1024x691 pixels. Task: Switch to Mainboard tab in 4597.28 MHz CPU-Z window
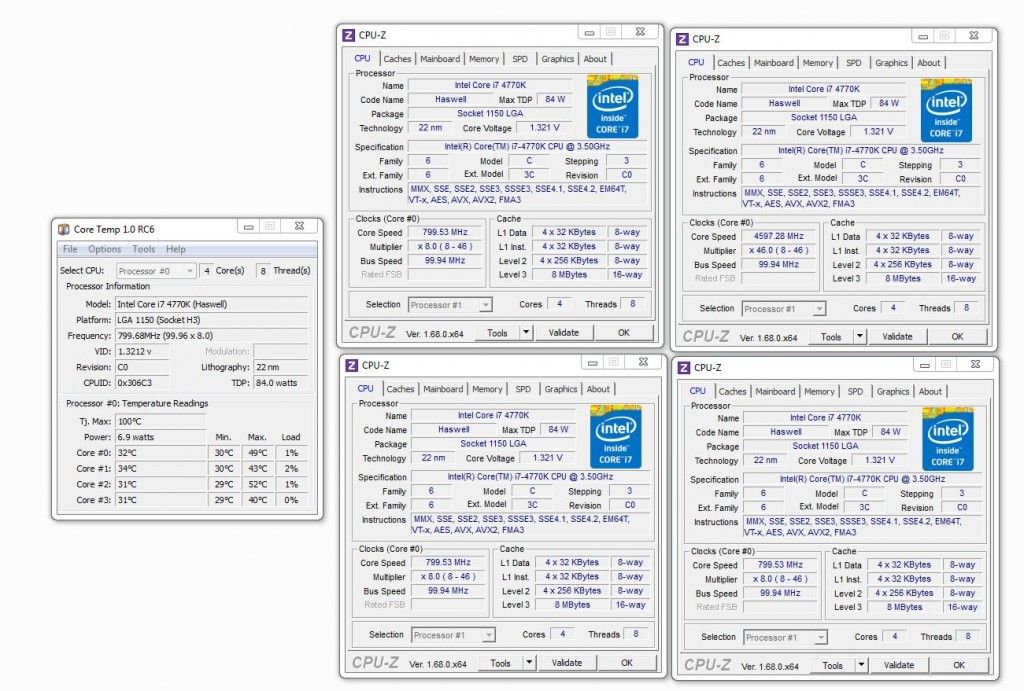pos(774,63)
